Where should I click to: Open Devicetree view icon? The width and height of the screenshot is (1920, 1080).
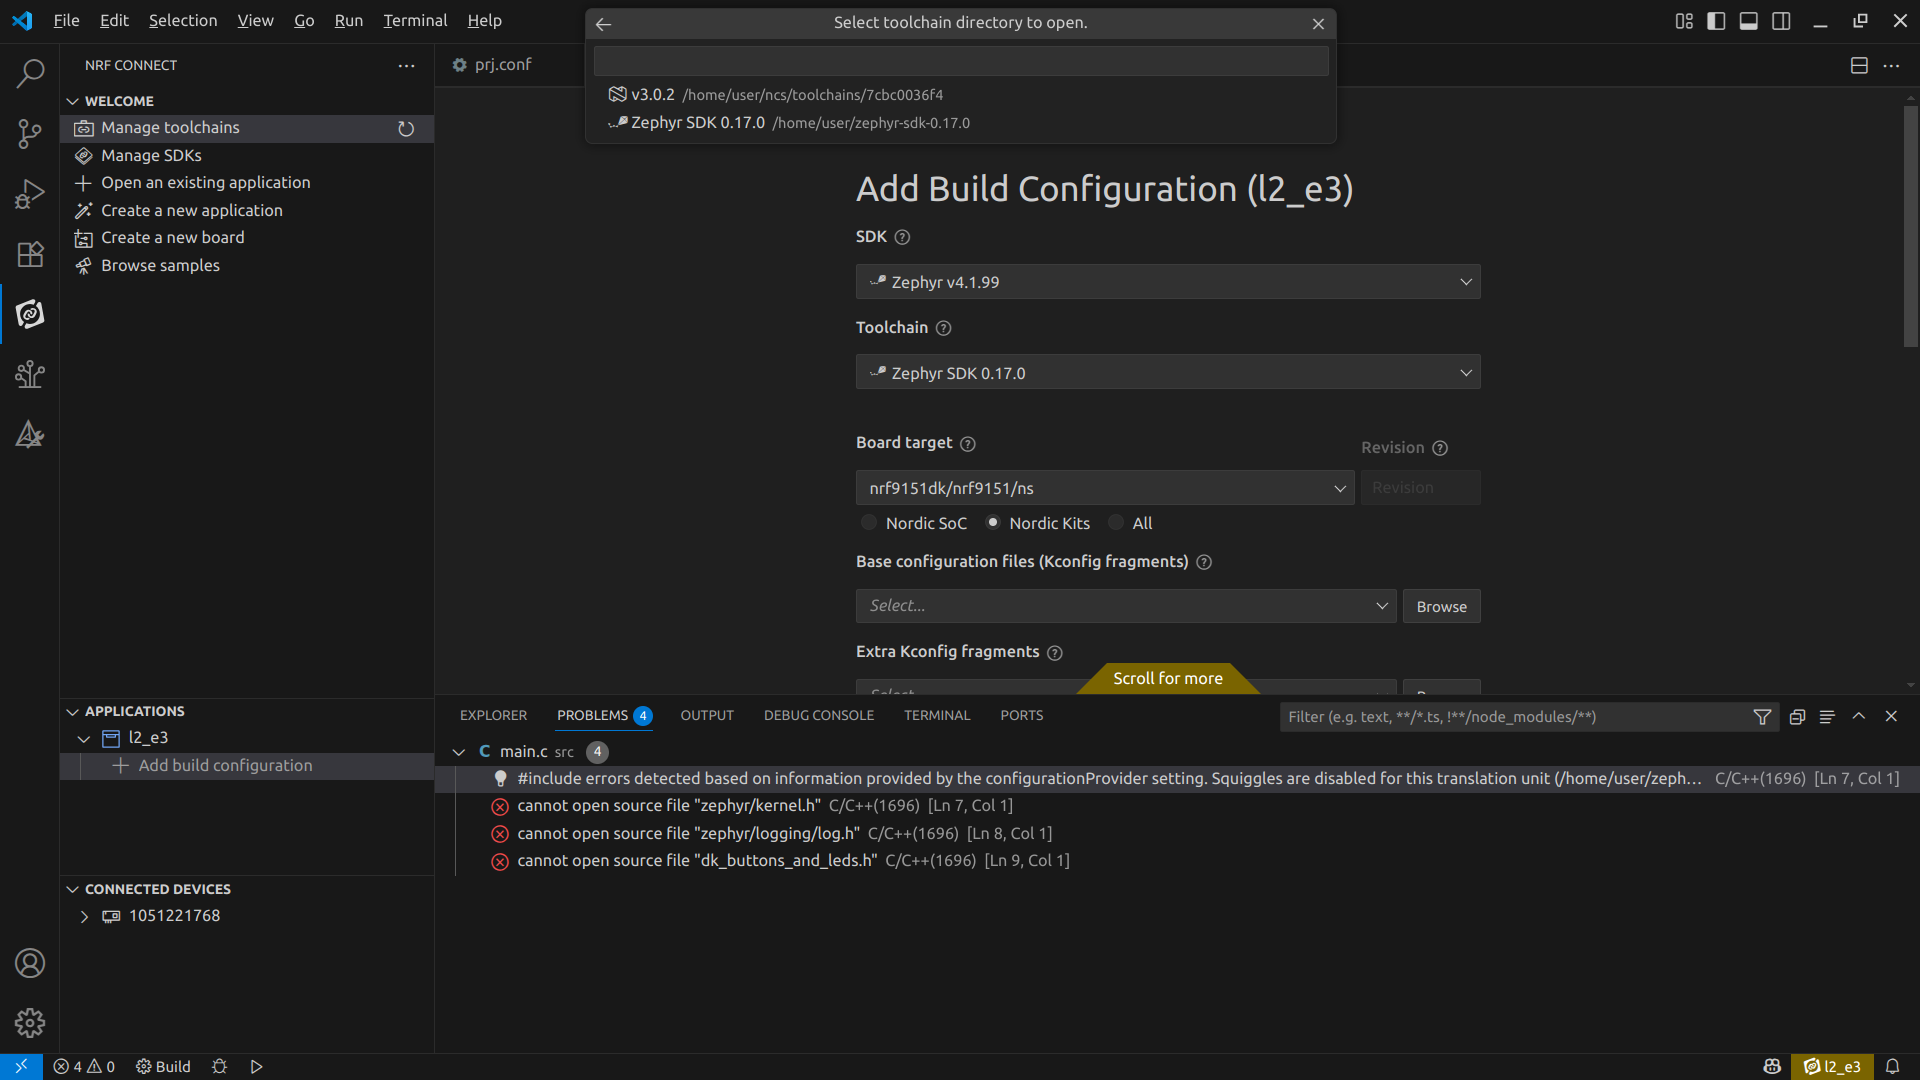point(30,374)
